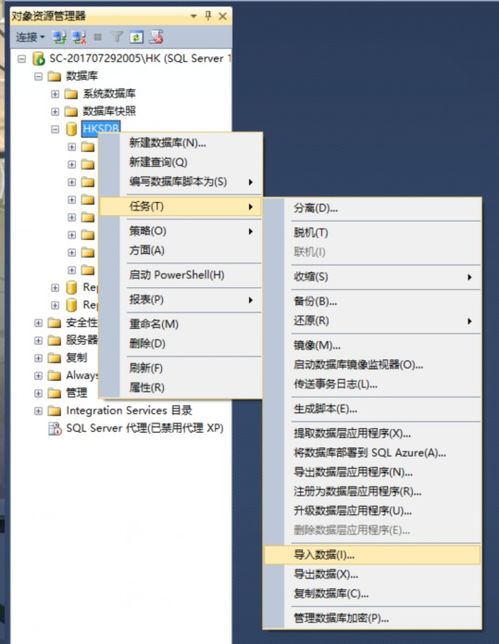Image resolution: width=499 pixels, height=644 pixels.
Task: Click the filter funnel toolbar icon
Action: tap(117, 37)
